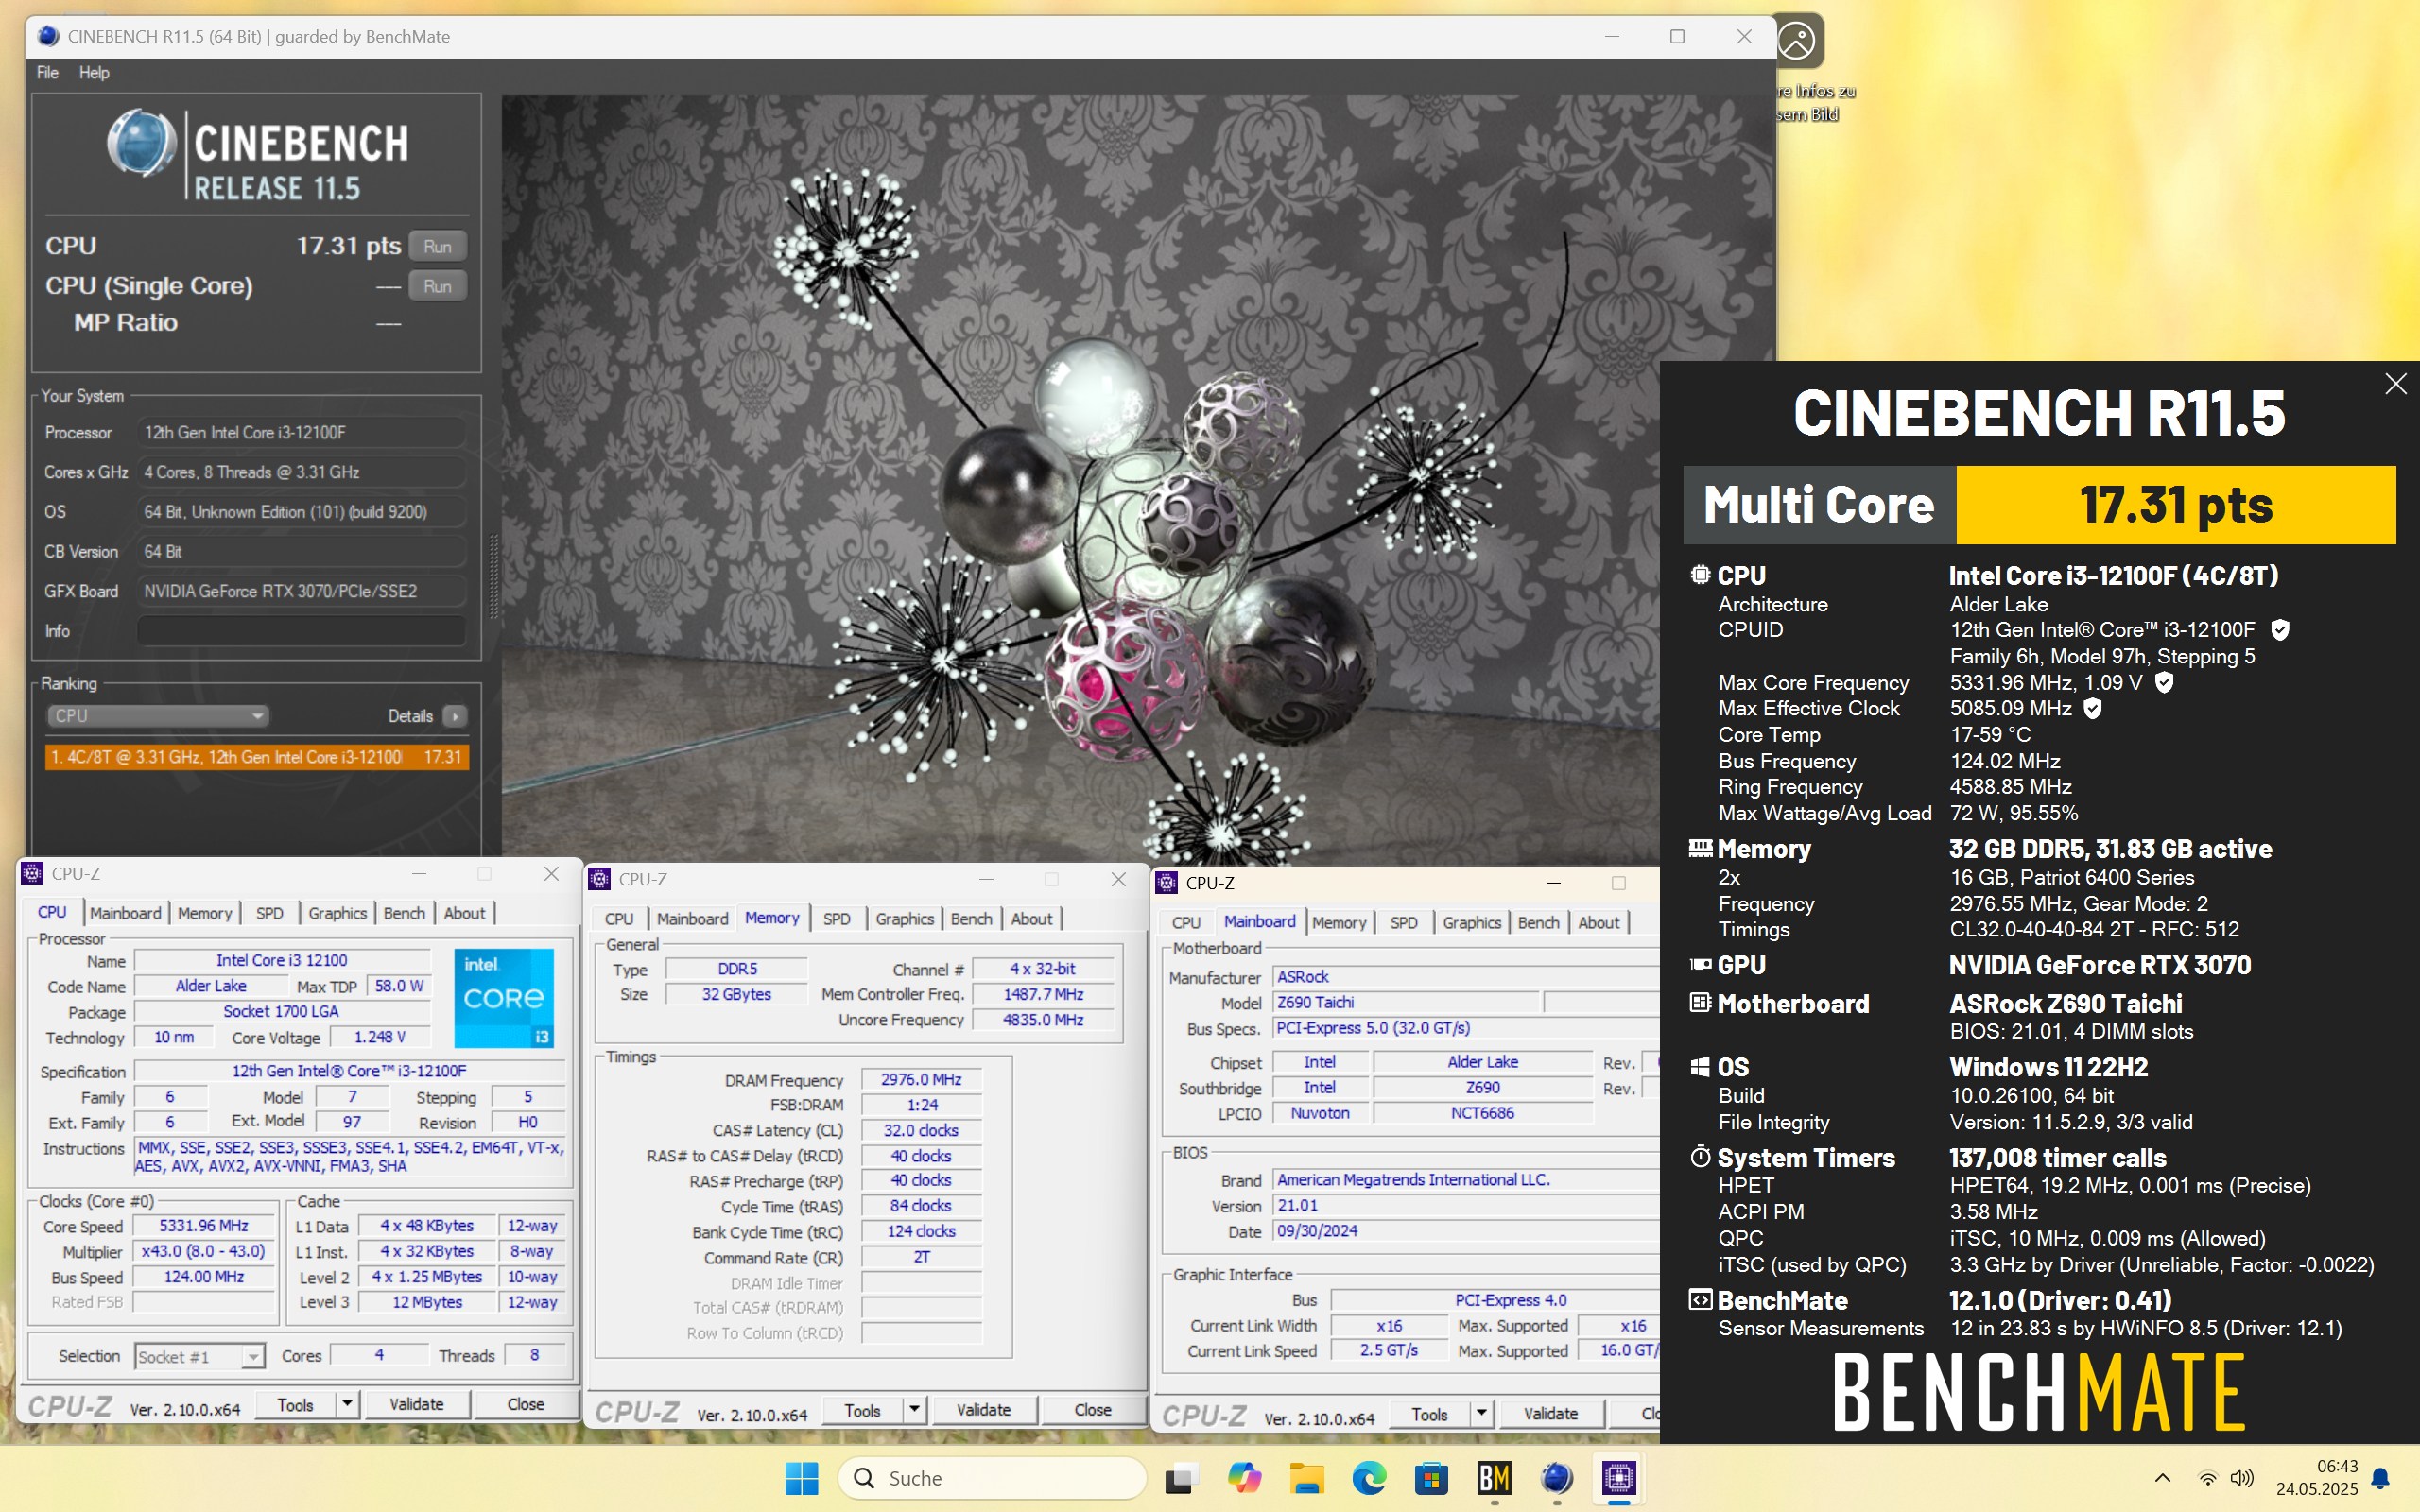This screenshot has height=1512, width=2420.
Task: Open Microsoft Store from taskbar
Action: pos(1431,1478)
